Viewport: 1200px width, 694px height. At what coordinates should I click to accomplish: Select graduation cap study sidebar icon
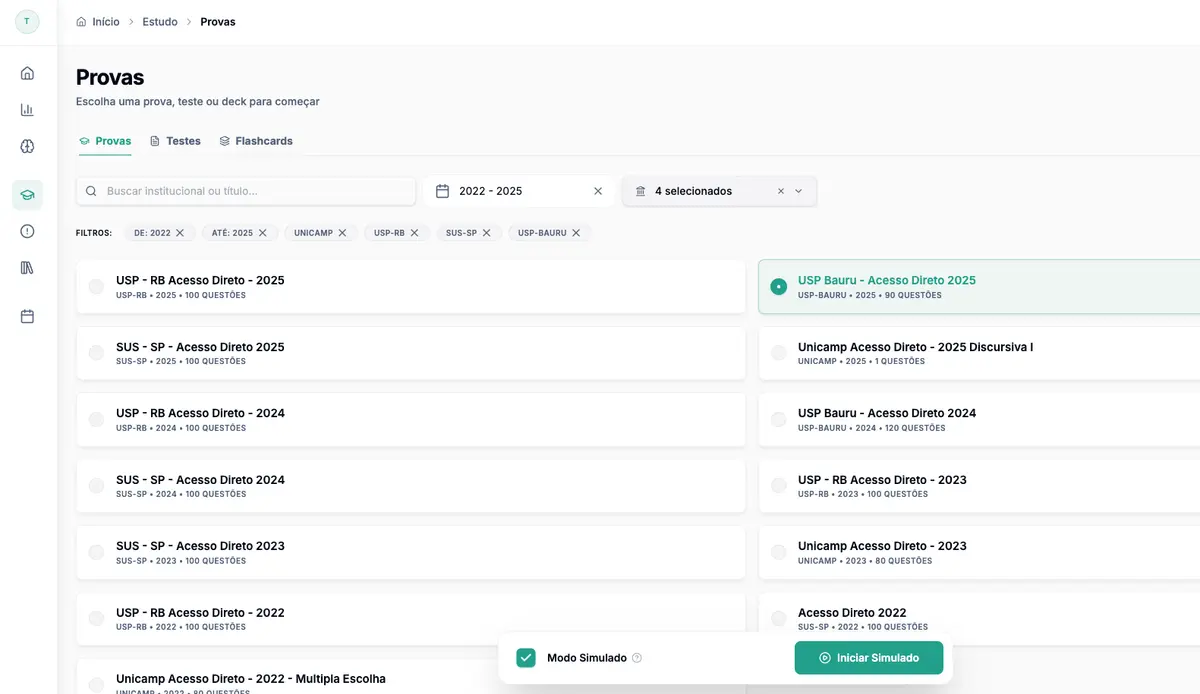tap(27, 195)
